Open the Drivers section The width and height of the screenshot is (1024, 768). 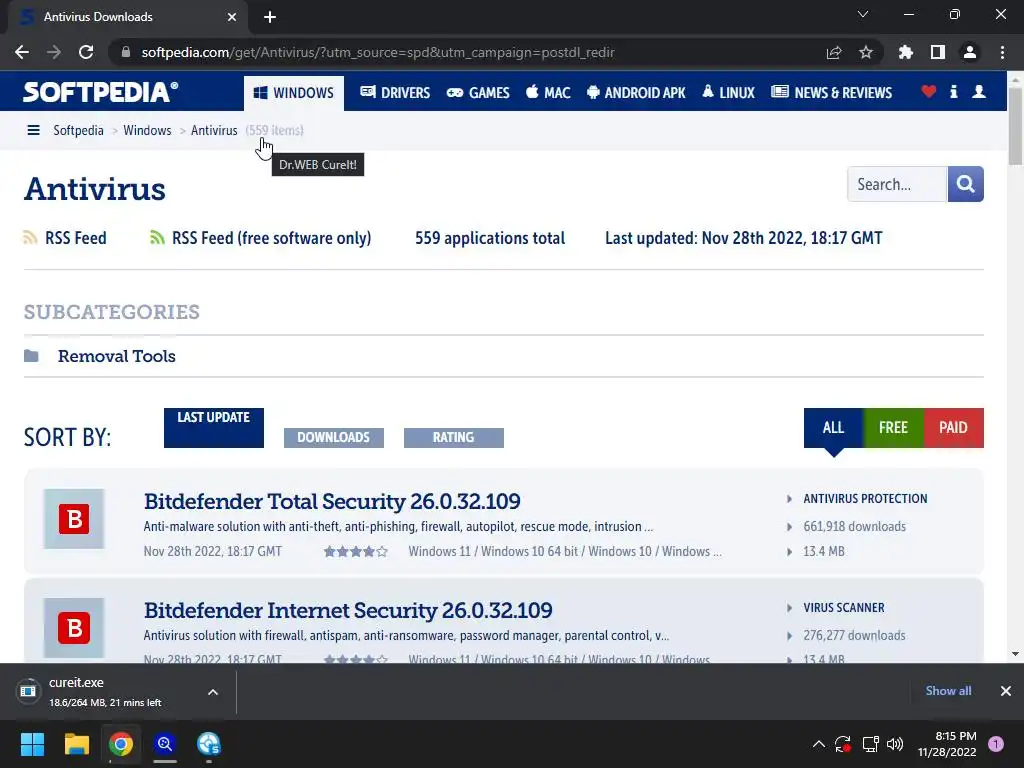(x=395, y=93)
